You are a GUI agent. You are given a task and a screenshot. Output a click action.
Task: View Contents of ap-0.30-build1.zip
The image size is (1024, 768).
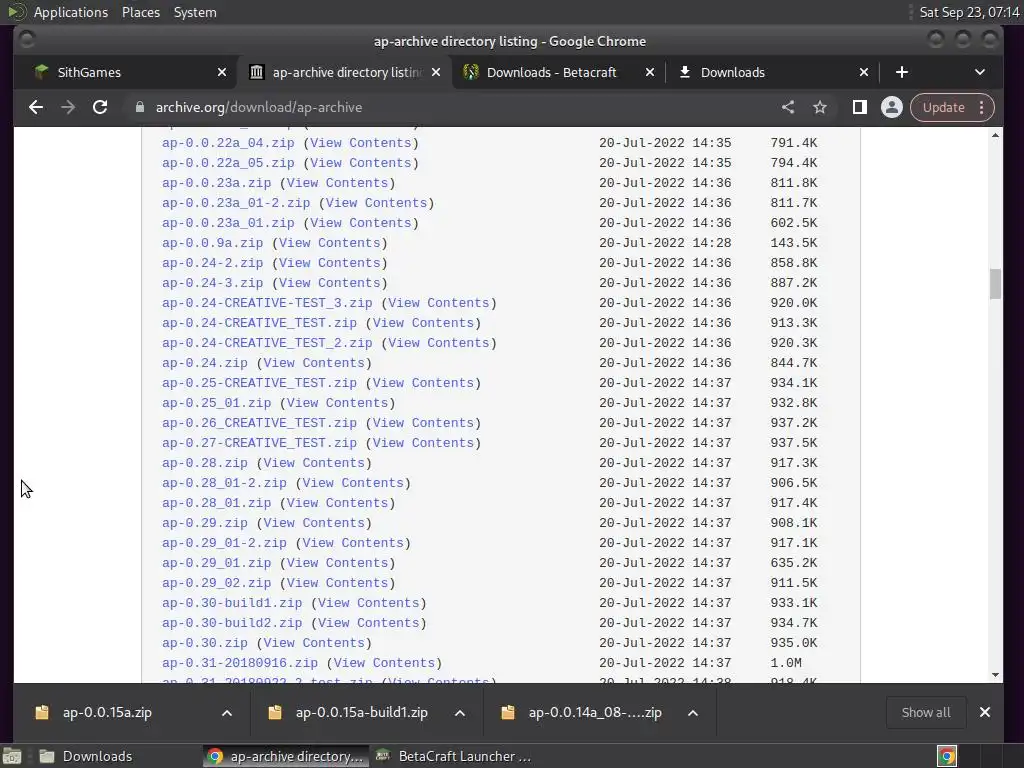368,603
